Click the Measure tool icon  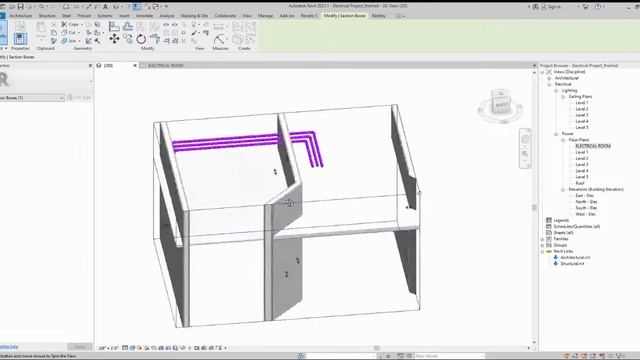219,39
